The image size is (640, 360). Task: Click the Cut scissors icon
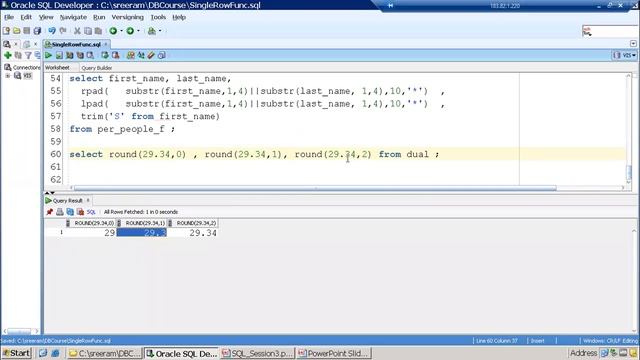tap(77, 31)
